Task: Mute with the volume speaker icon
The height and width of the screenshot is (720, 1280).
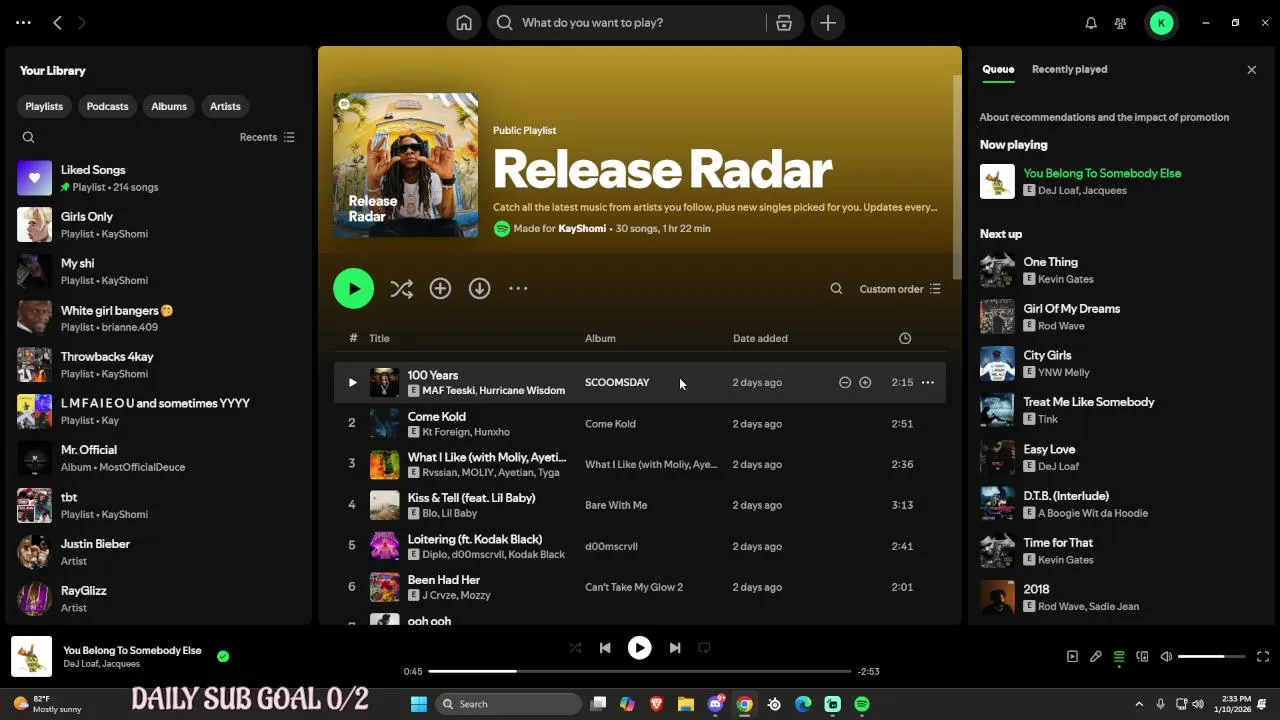Action: 1166,657
